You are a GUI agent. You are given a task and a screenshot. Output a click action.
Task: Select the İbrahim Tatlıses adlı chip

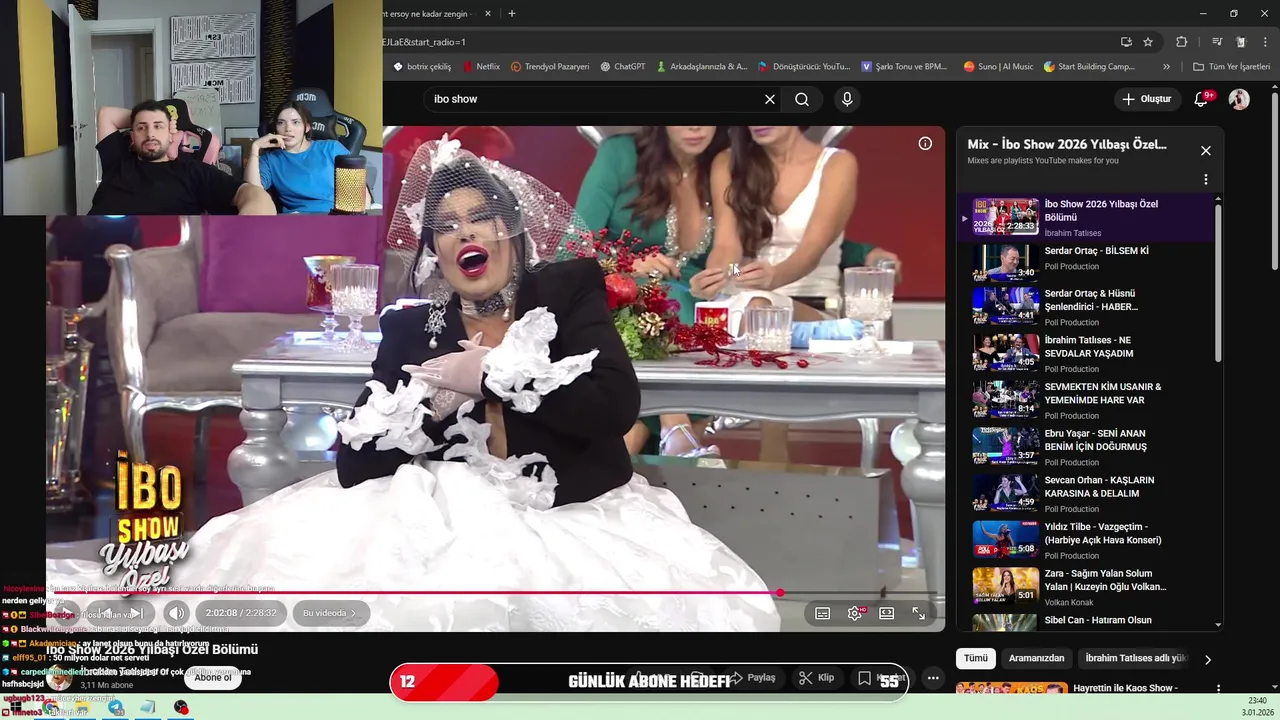(1135, 659)
